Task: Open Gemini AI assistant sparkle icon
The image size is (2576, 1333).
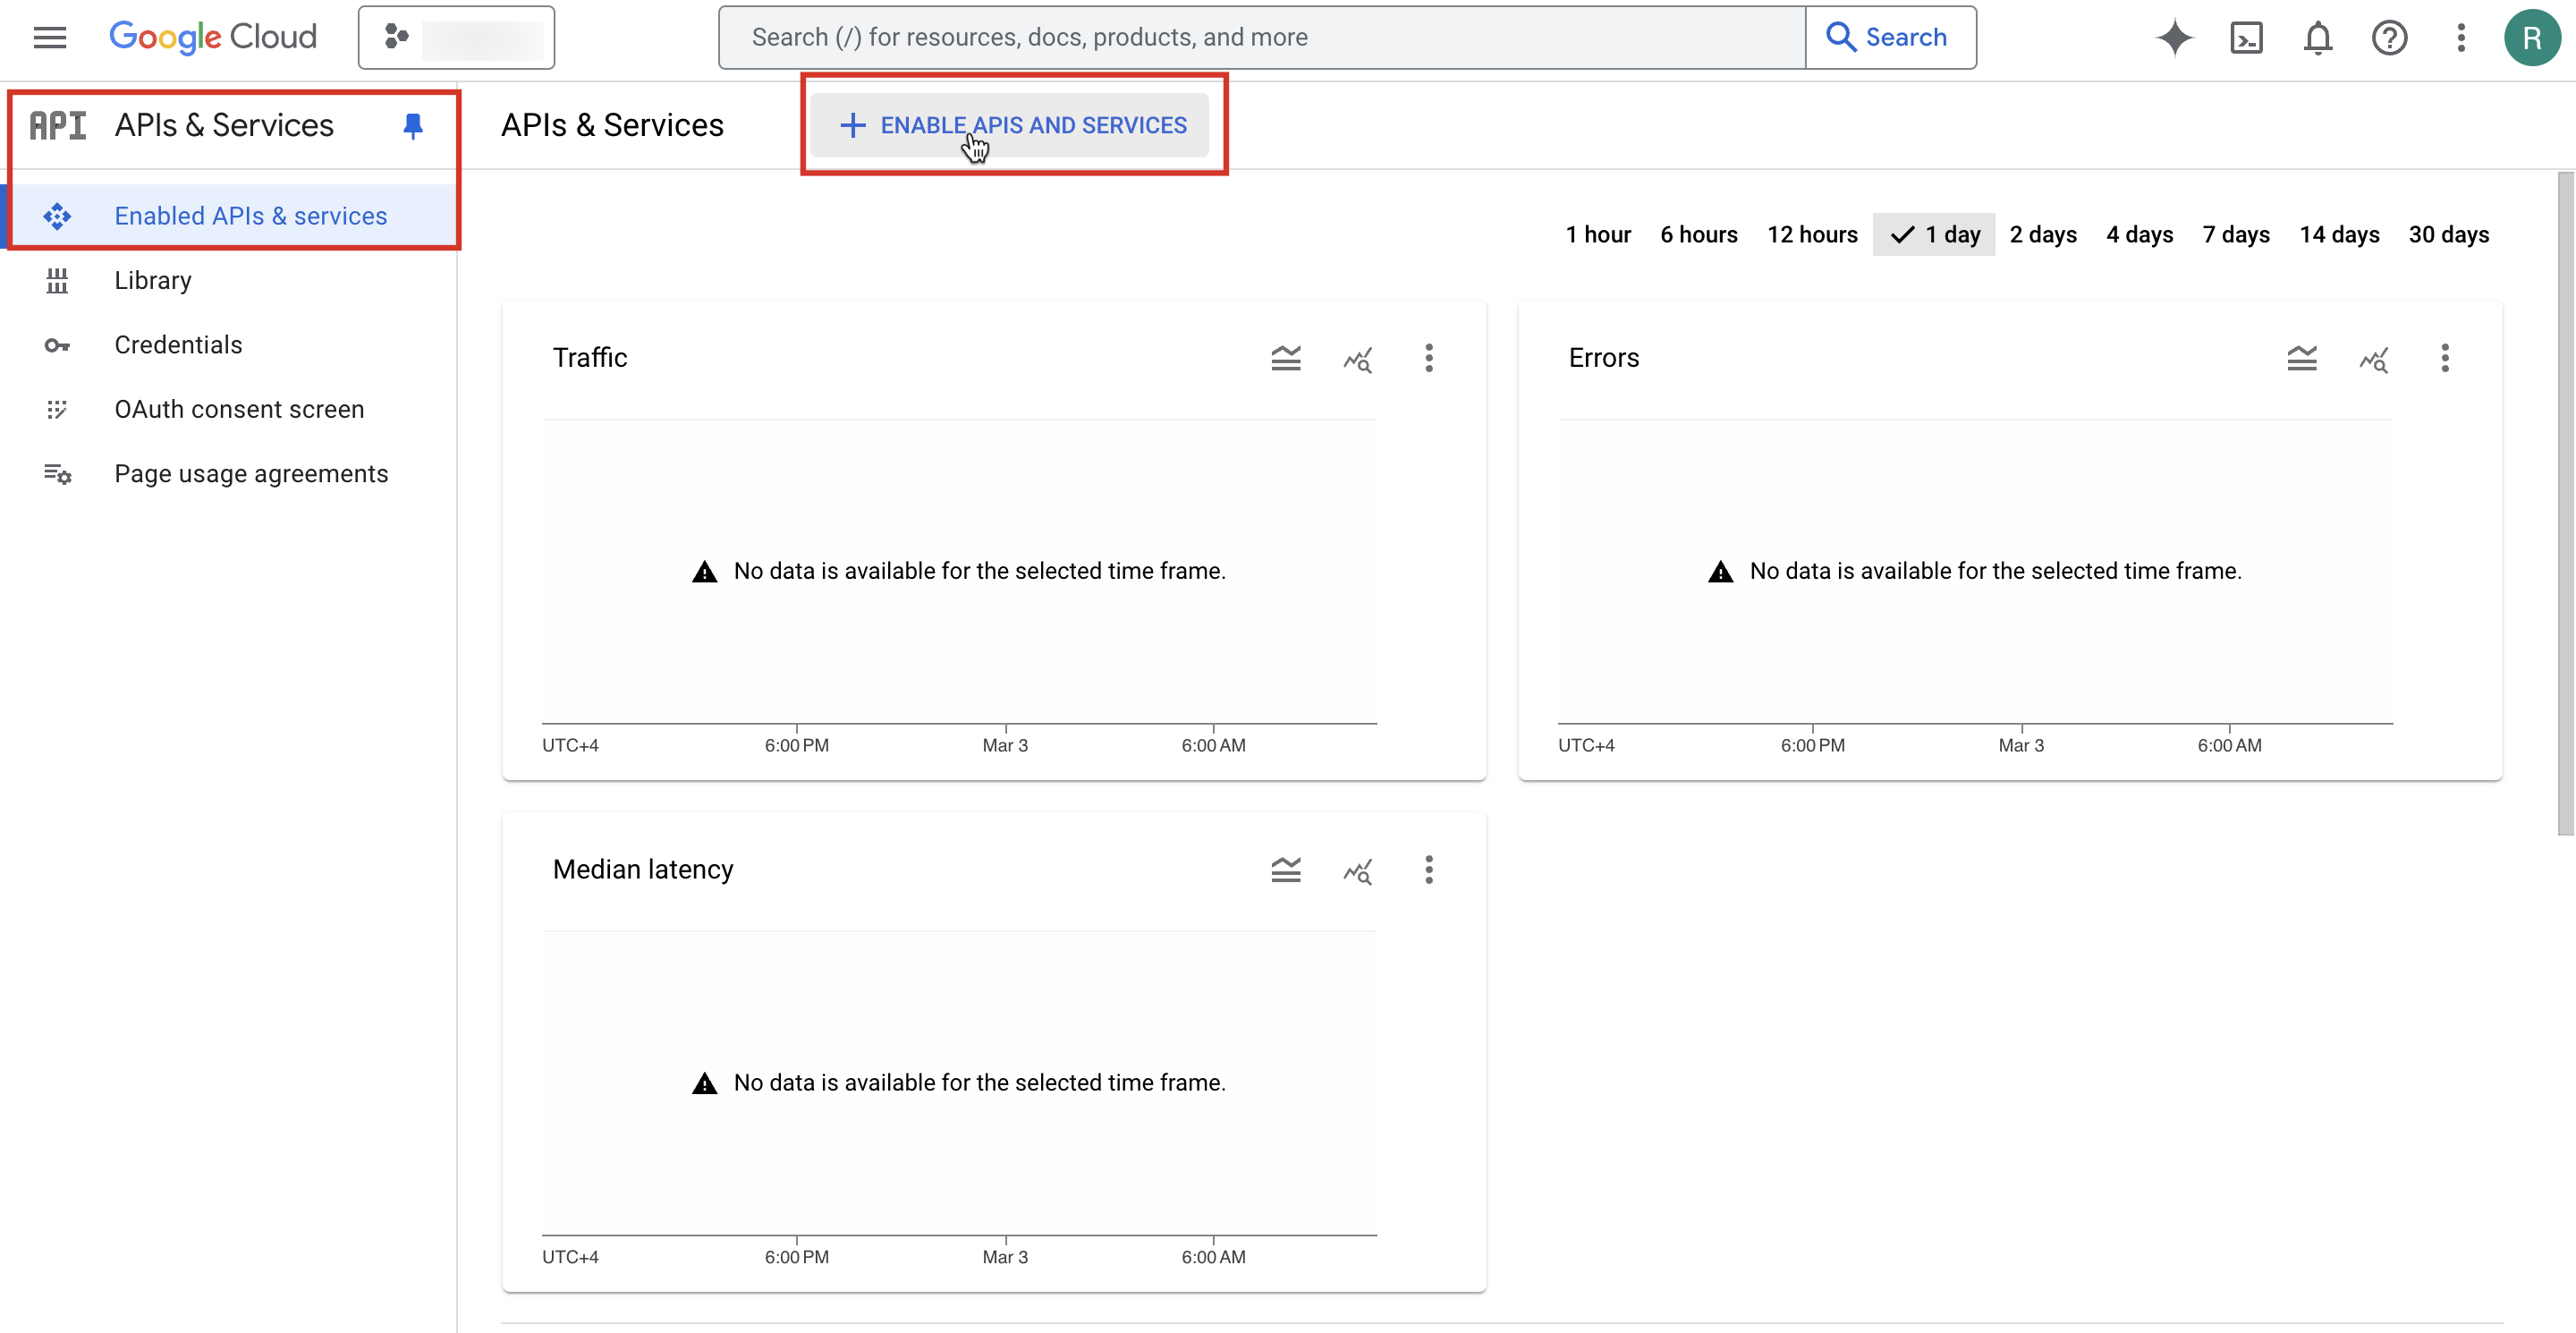Action: click(x=2175, y=38)
